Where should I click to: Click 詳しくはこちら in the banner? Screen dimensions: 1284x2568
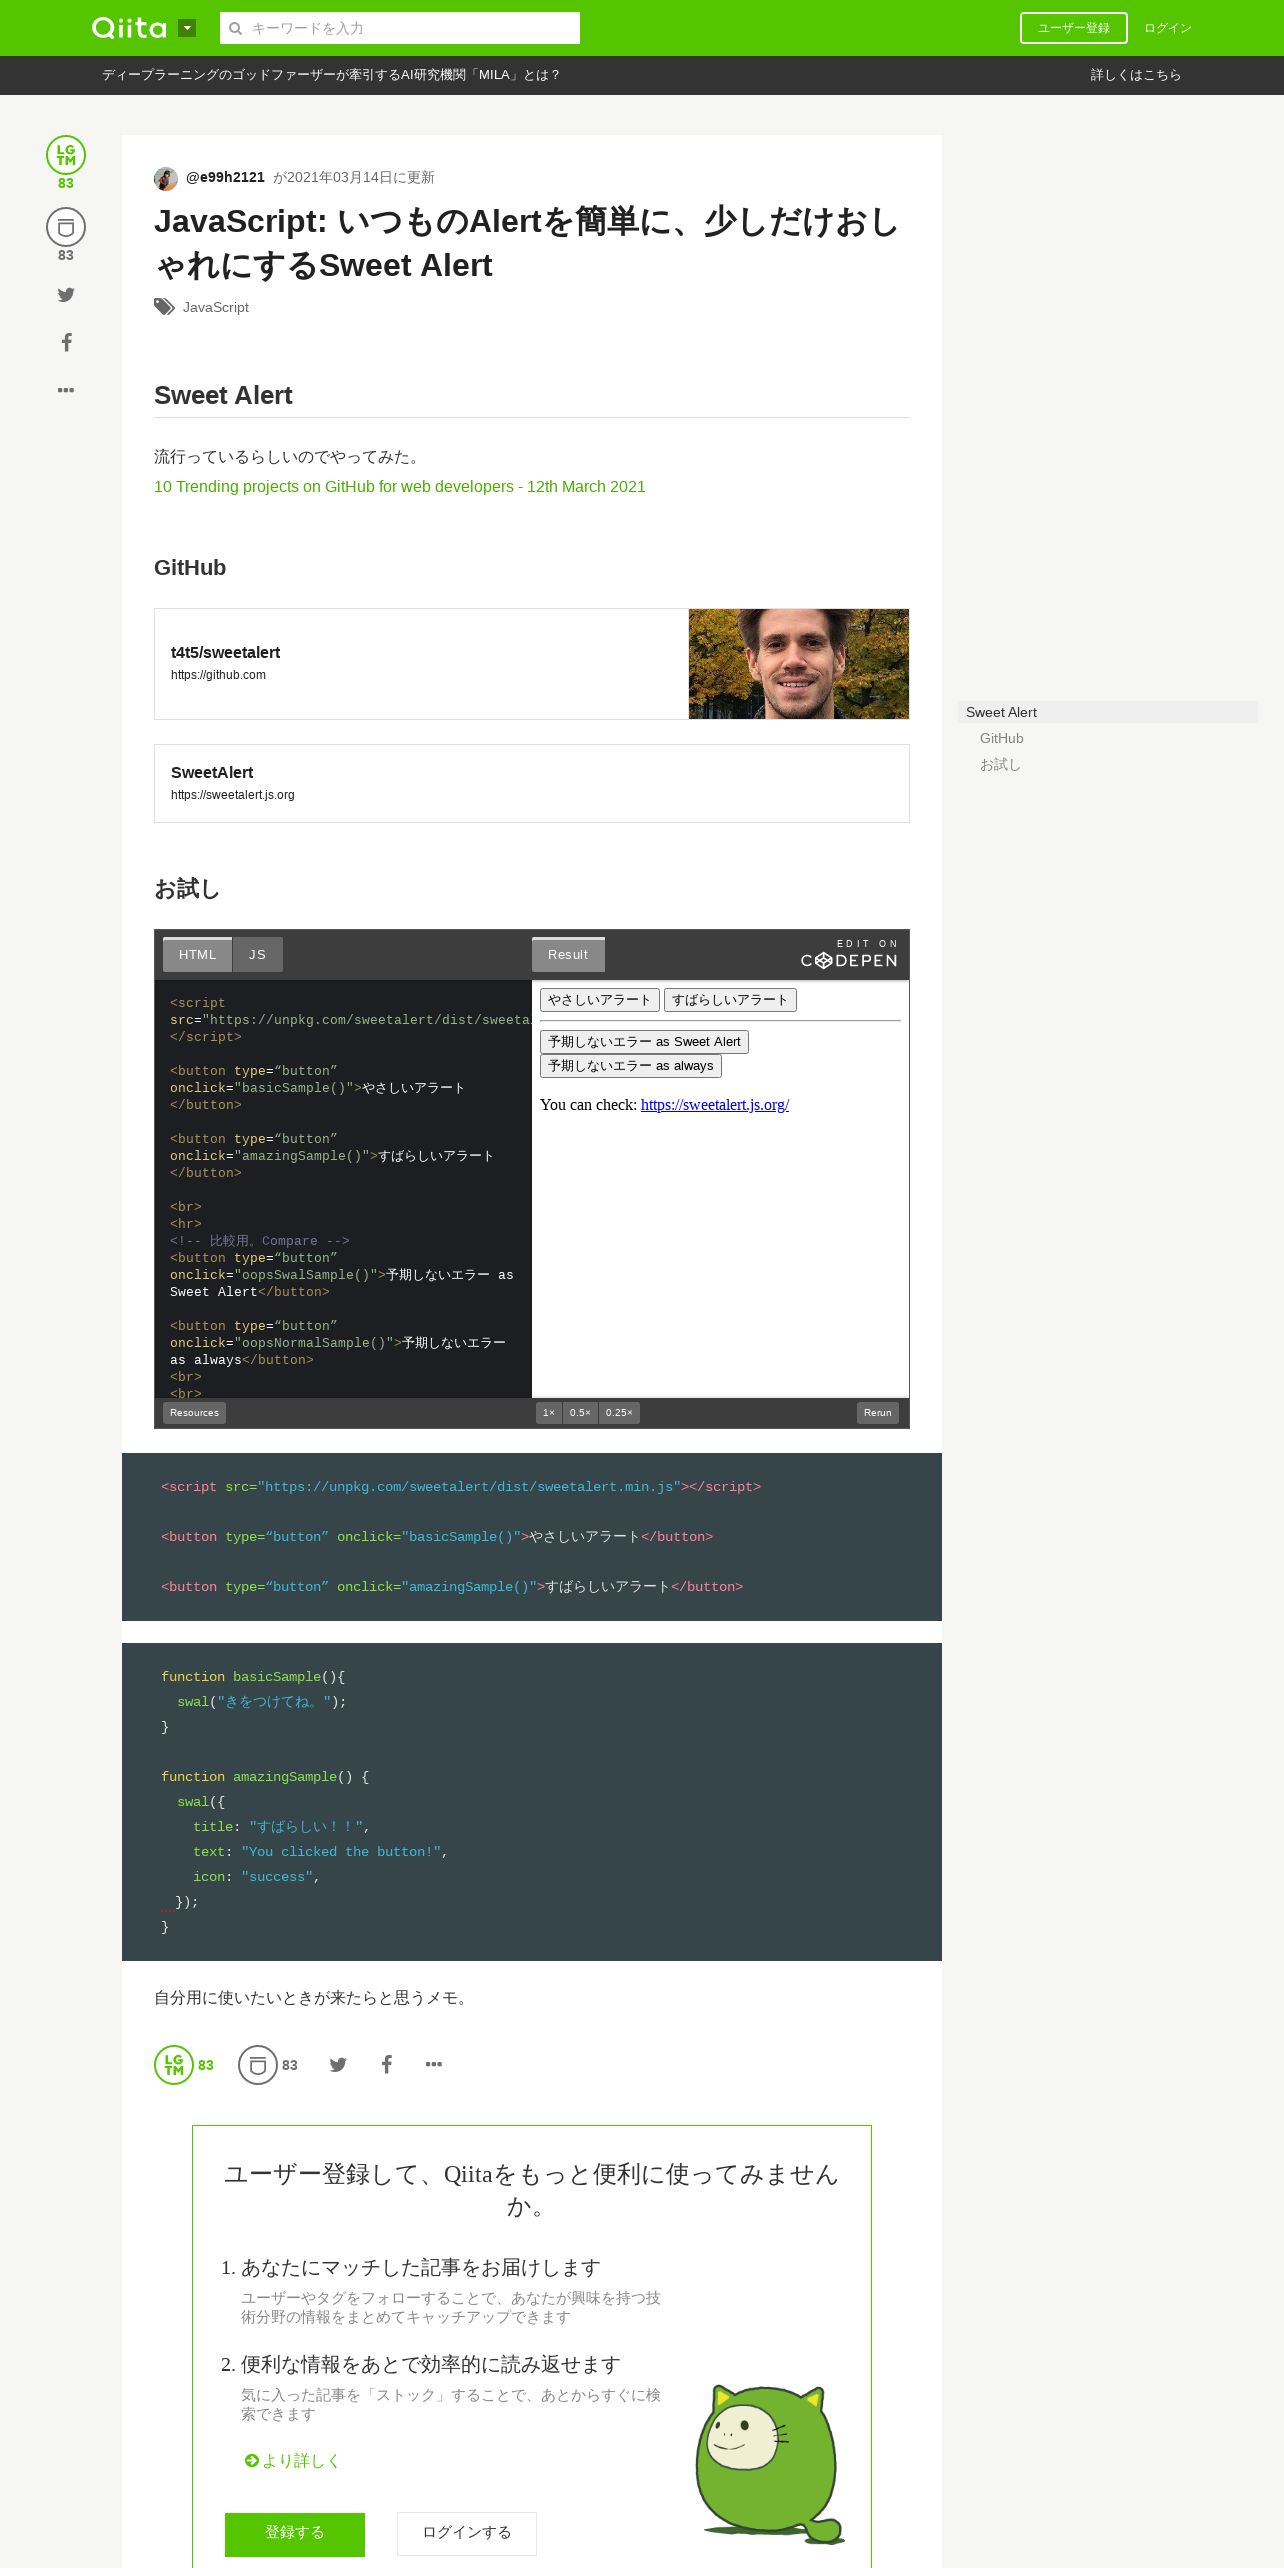[1136, 75]
